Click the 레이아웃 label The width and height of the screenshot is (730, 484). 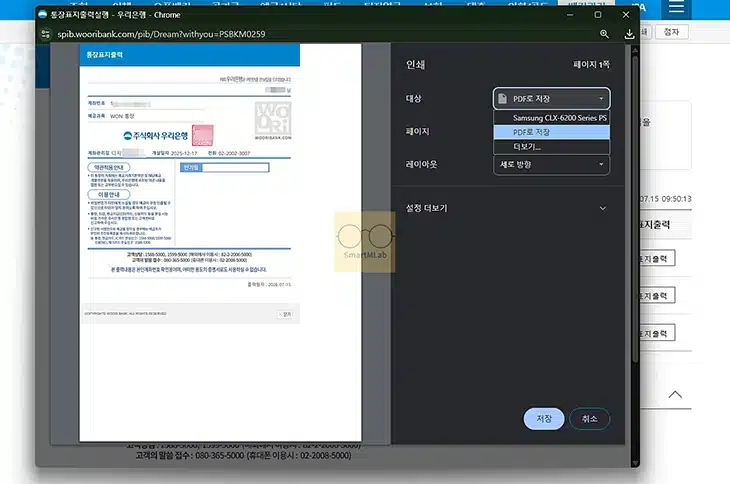click(421, 164)
